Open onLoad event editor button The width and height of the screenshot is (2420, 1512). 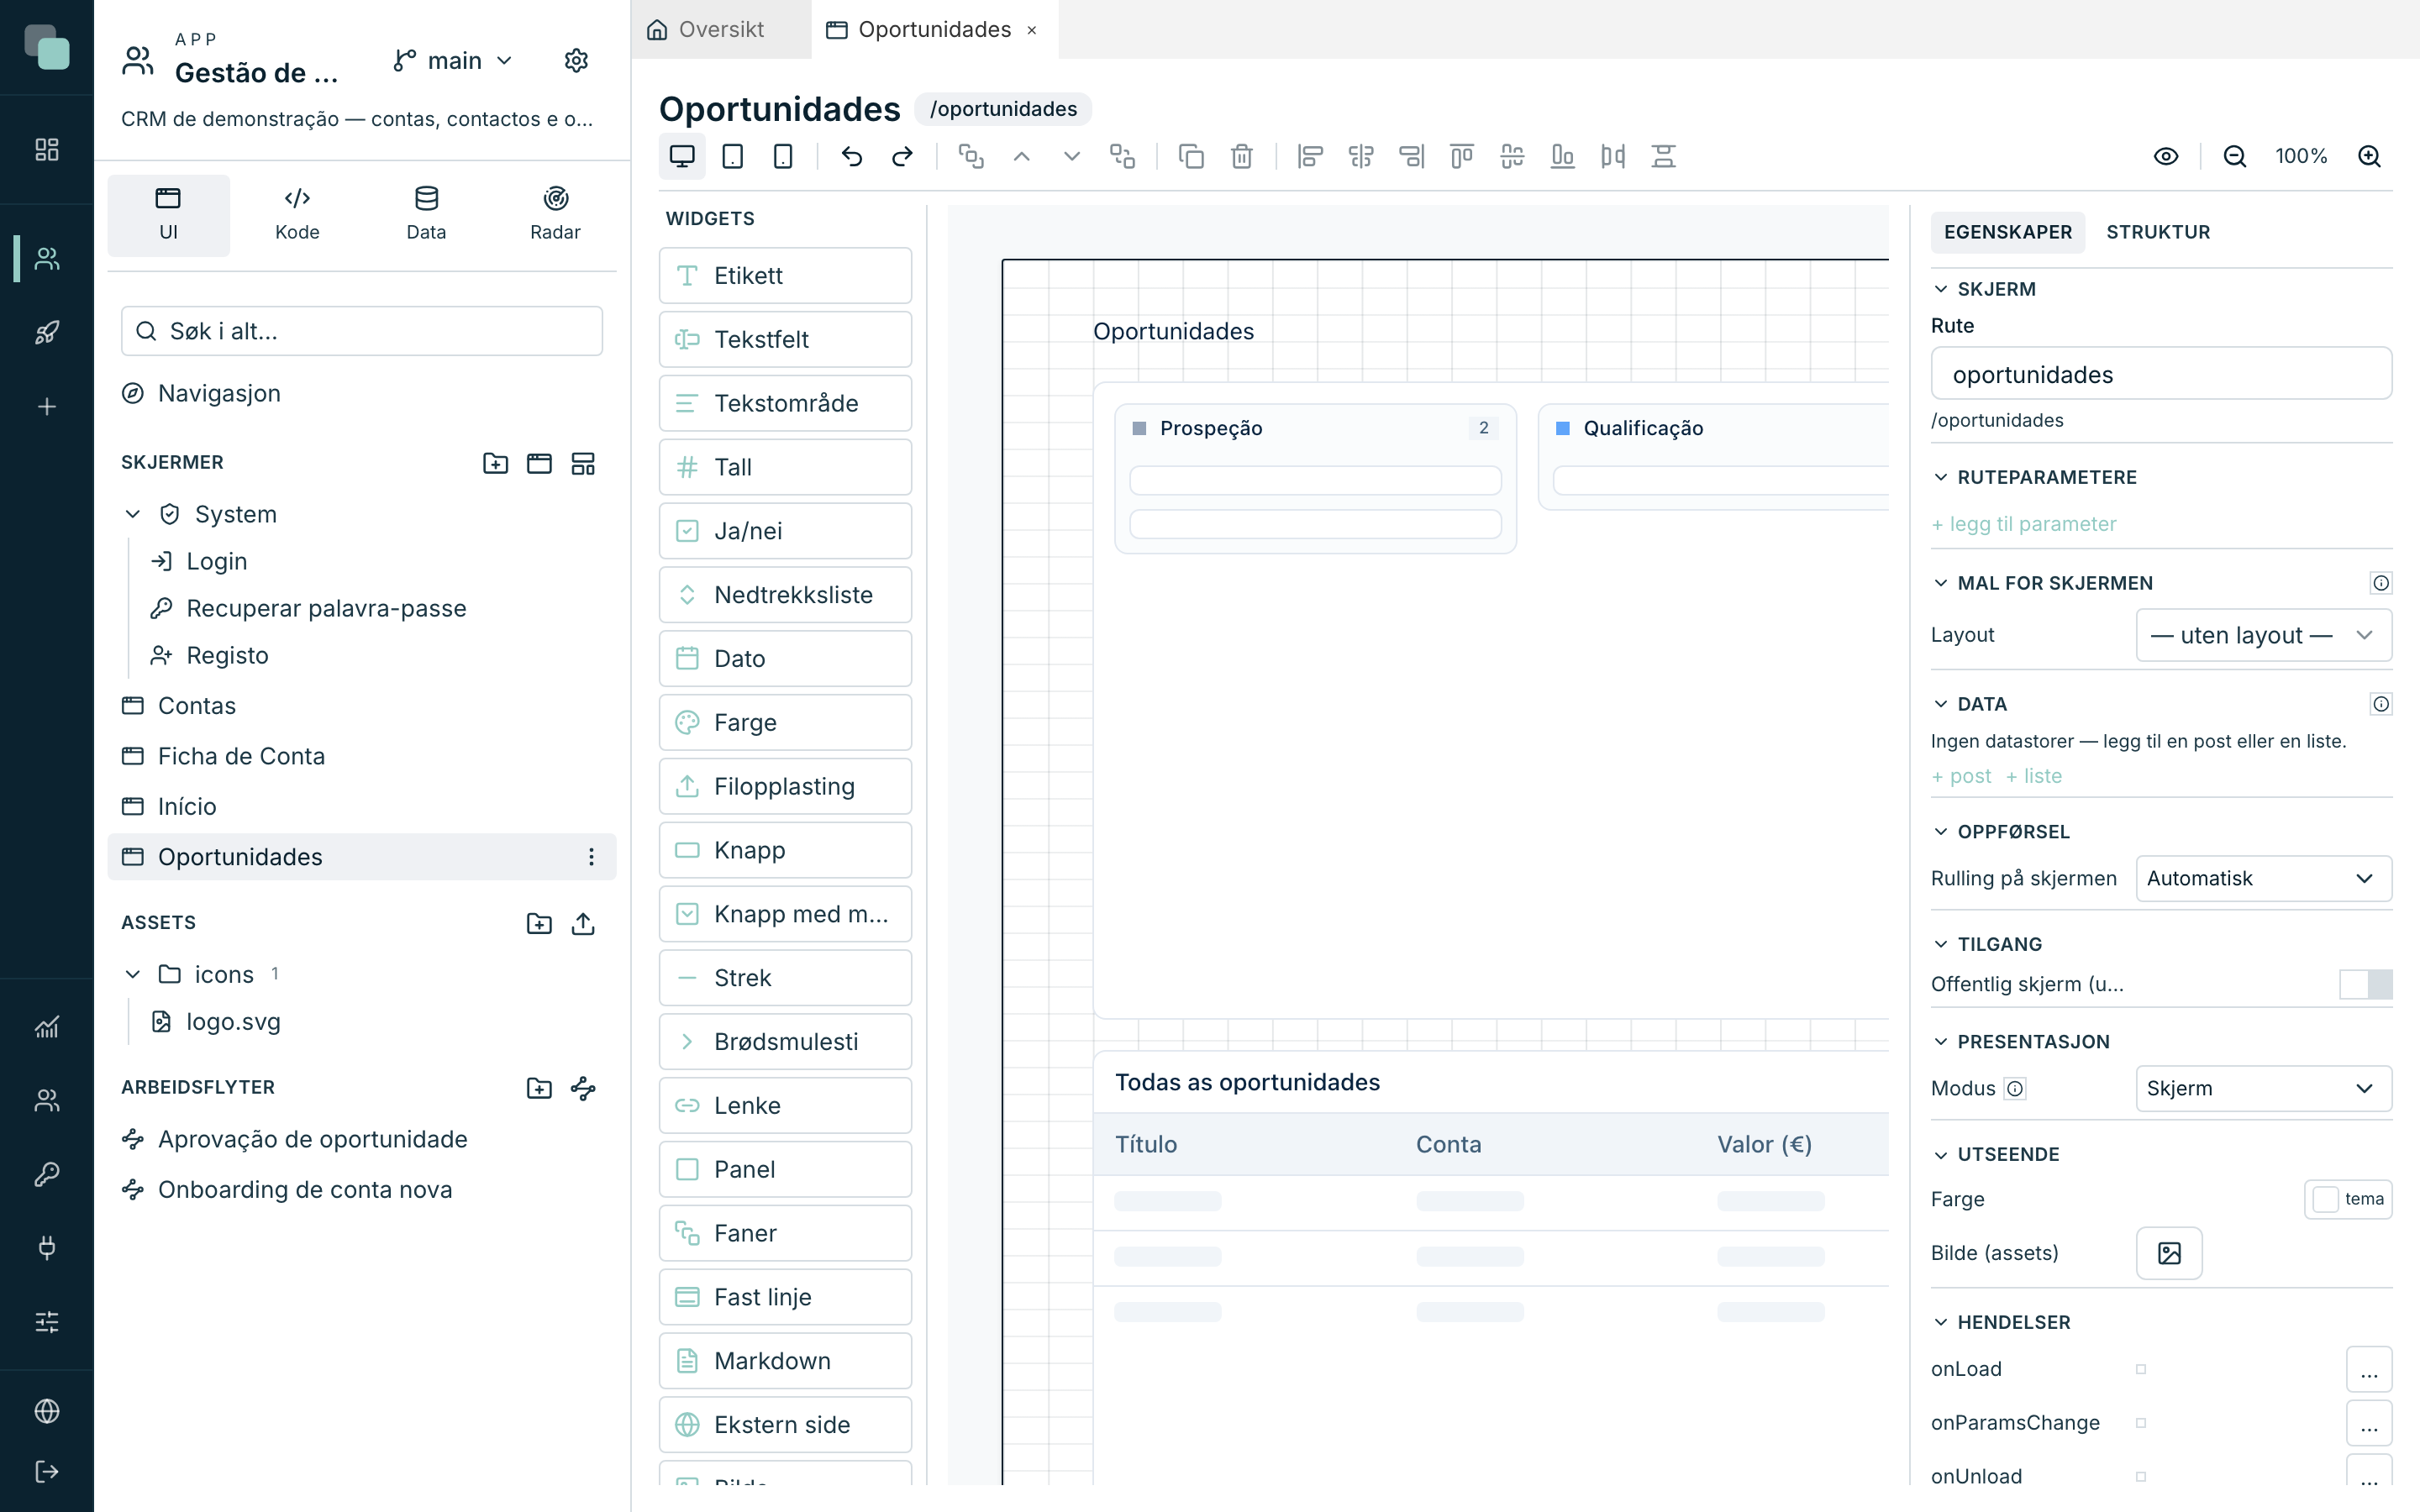[x=2369, y=1369]
